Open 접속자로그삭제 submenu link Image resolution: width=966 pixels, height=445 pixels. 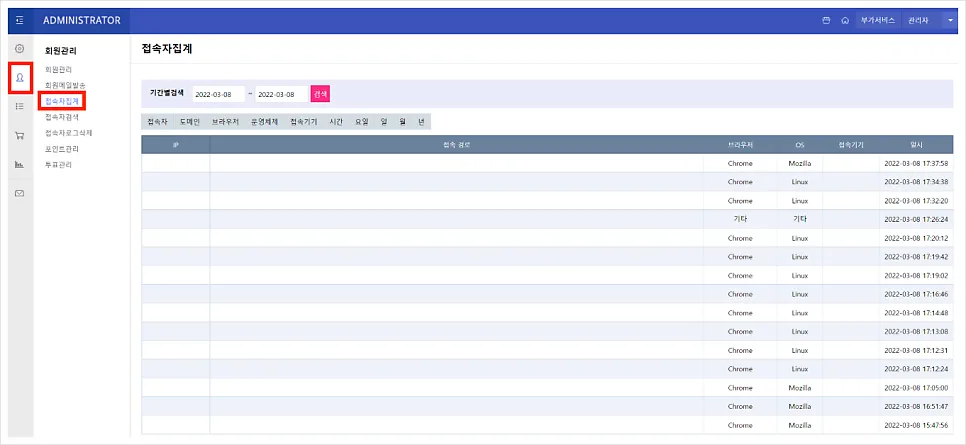coord(68,133)
